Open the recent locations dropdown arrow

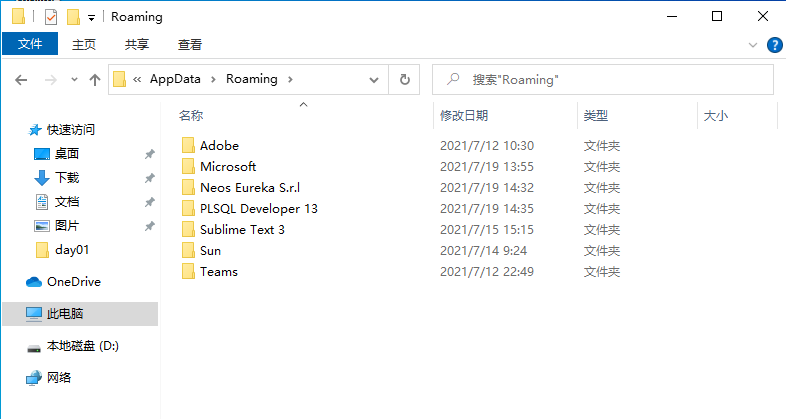(x=74, y=80)
